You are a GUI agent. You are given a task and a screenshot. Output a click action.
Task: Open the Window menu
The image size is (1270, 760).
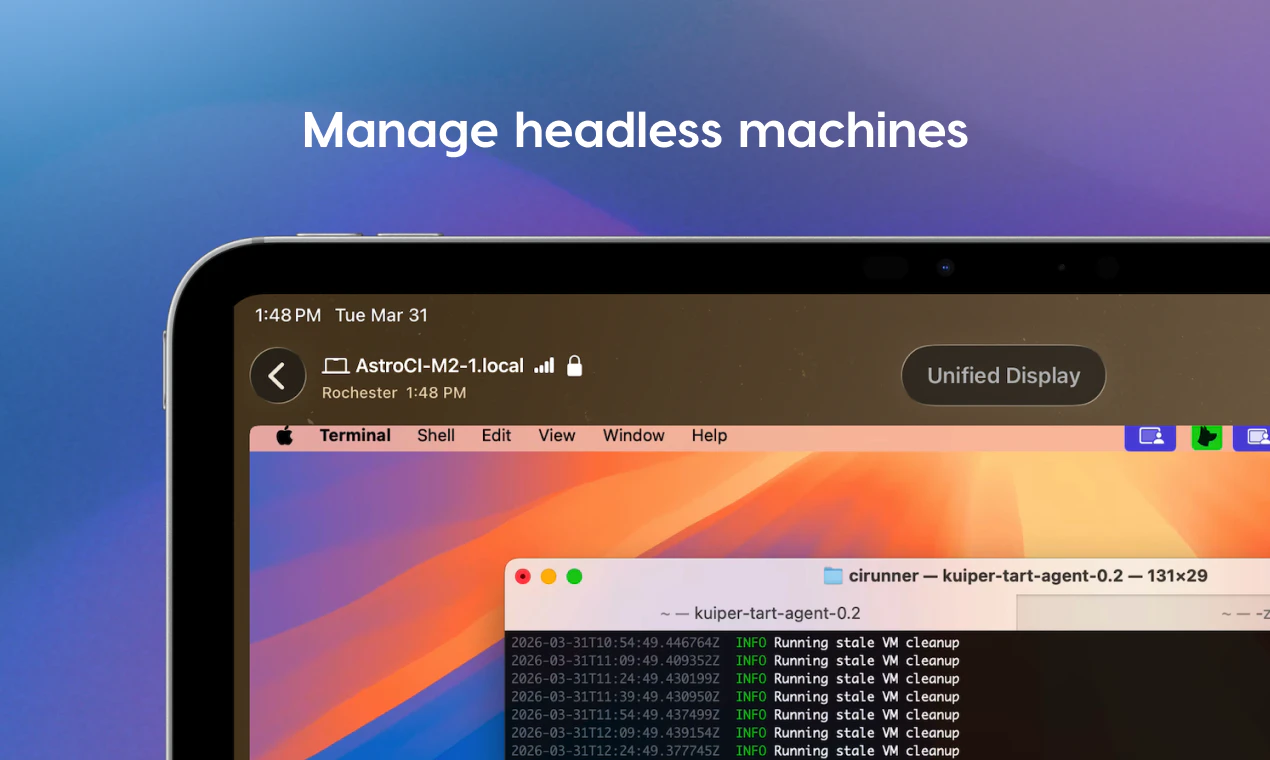(x=633, y=436)
